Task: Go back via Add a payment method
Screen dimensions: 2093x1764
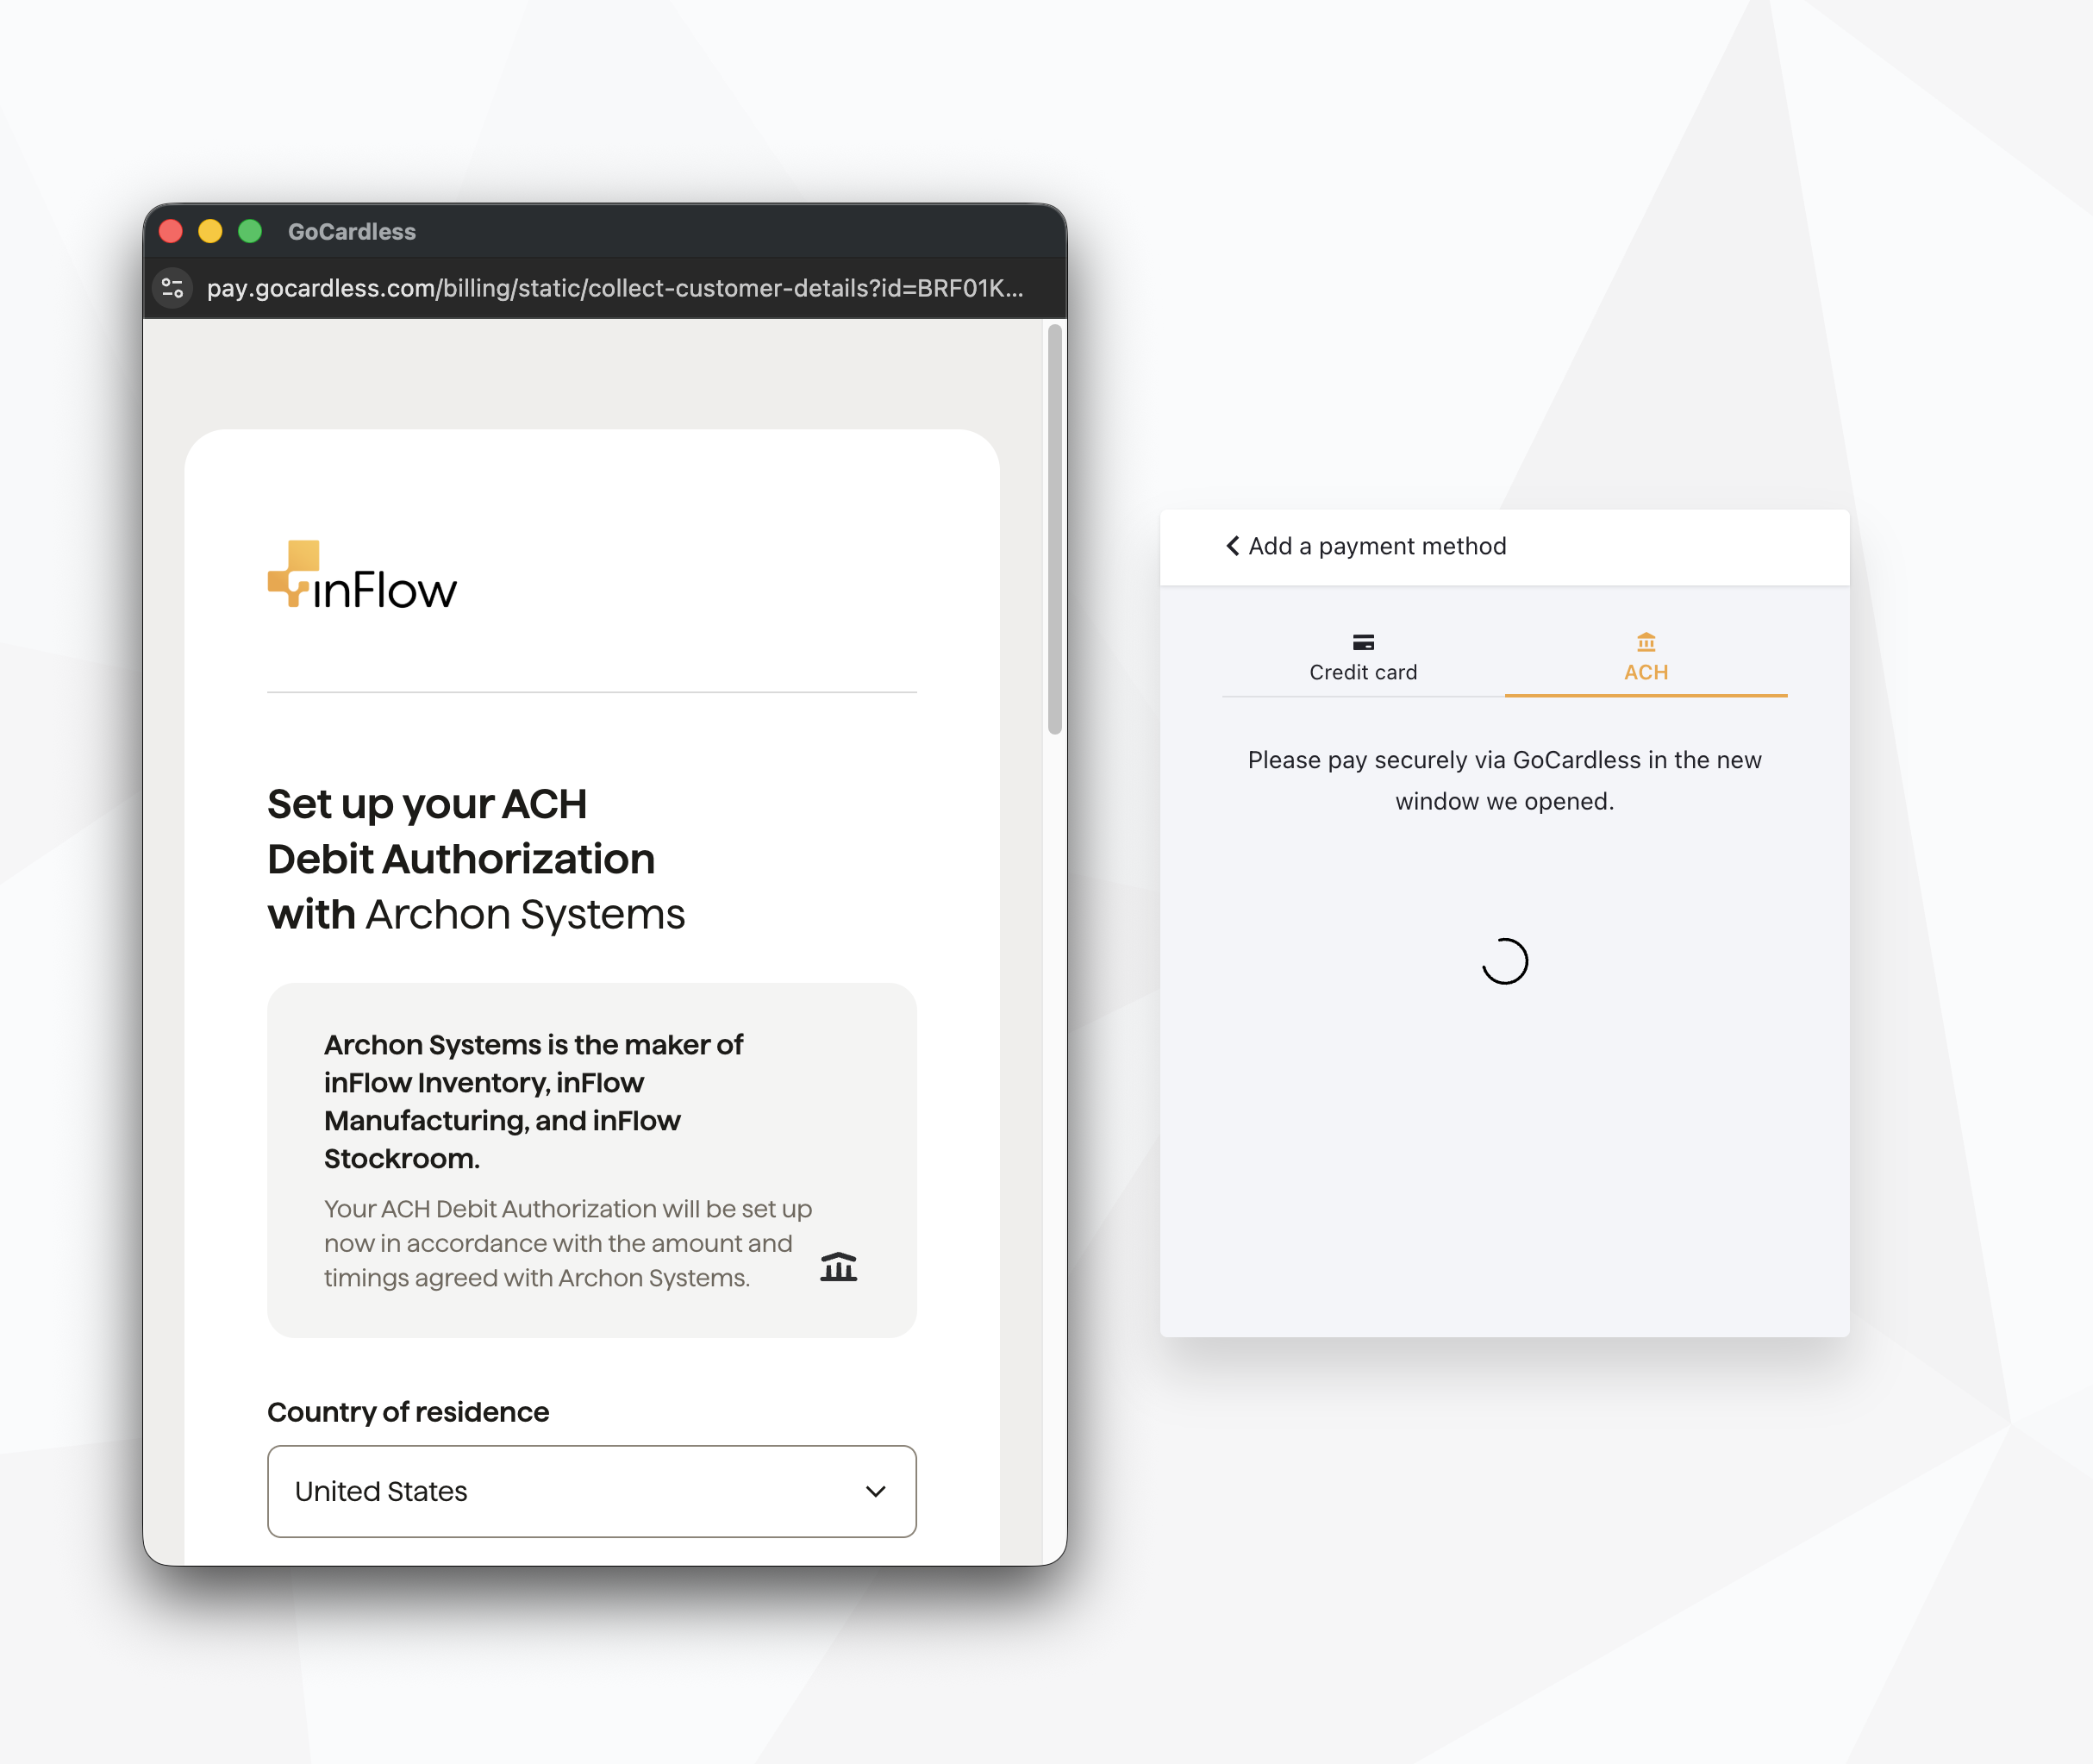Action: click(1366, 546)
